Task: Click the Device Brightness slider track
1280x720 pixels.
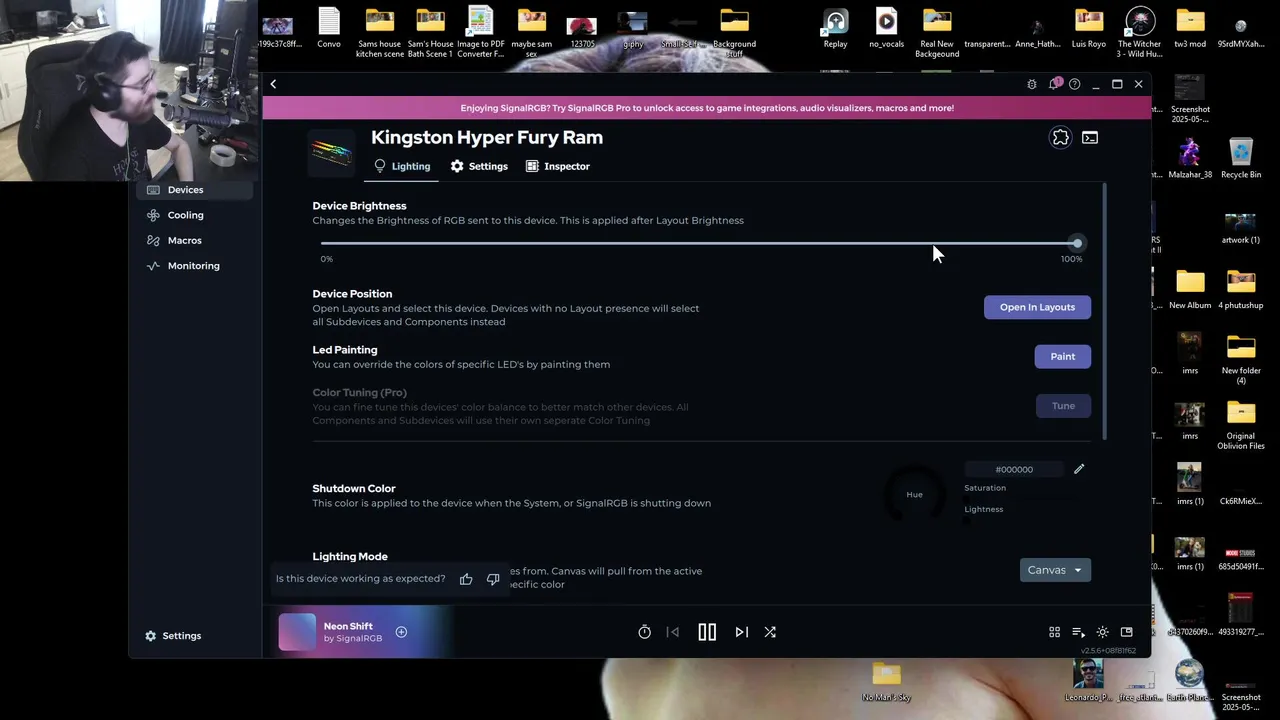Action: 700,243
